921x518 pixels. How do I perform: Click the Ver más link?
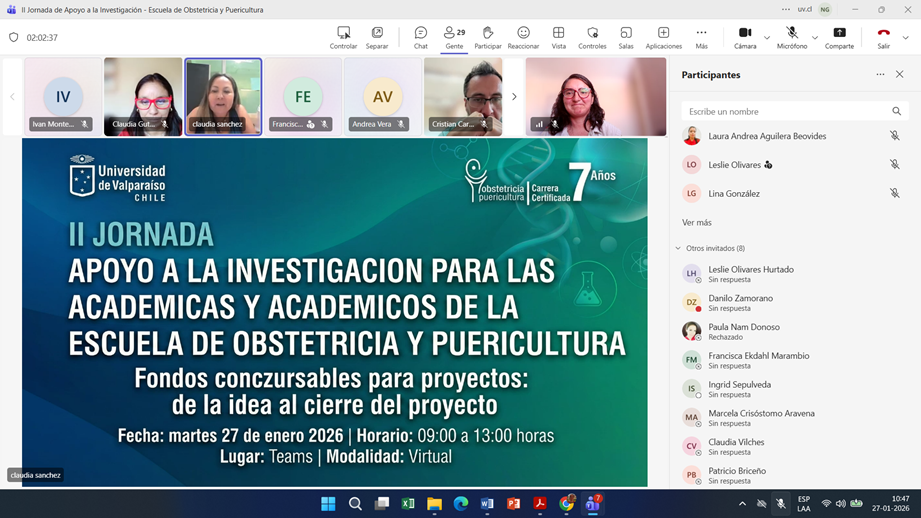697,222
